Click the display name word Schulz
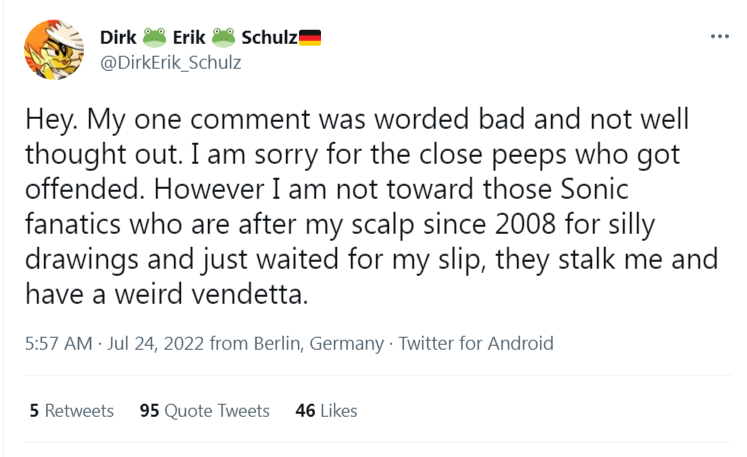Image resolution: width=747 pixels, height=457 pixels. [269, 37]
